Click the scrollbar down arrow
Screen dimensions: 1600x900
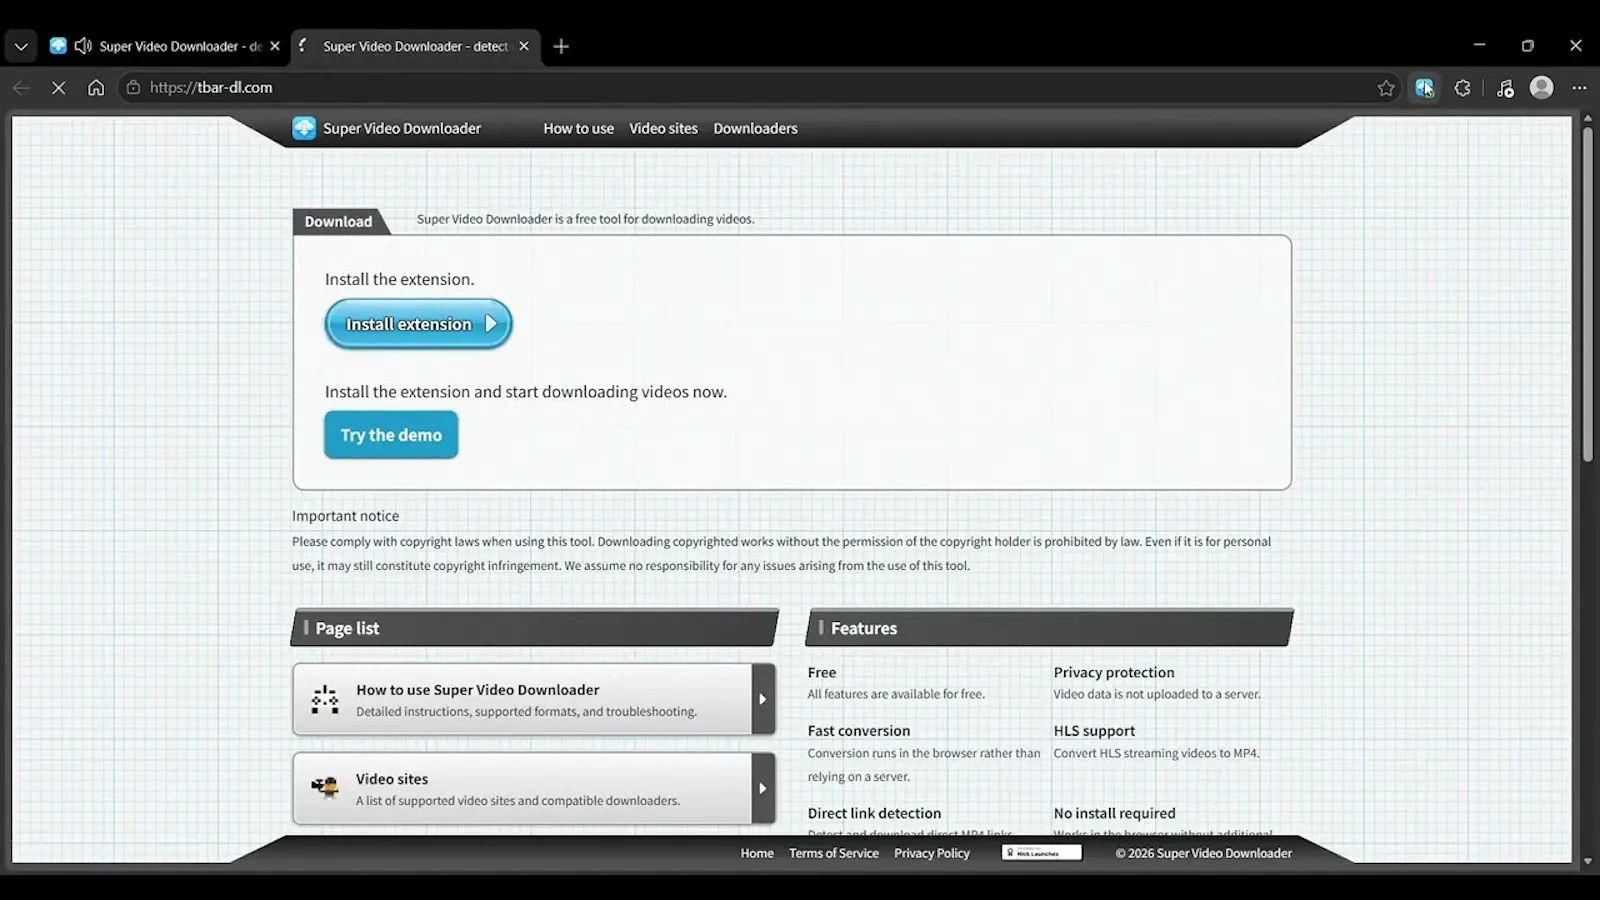1587,860
